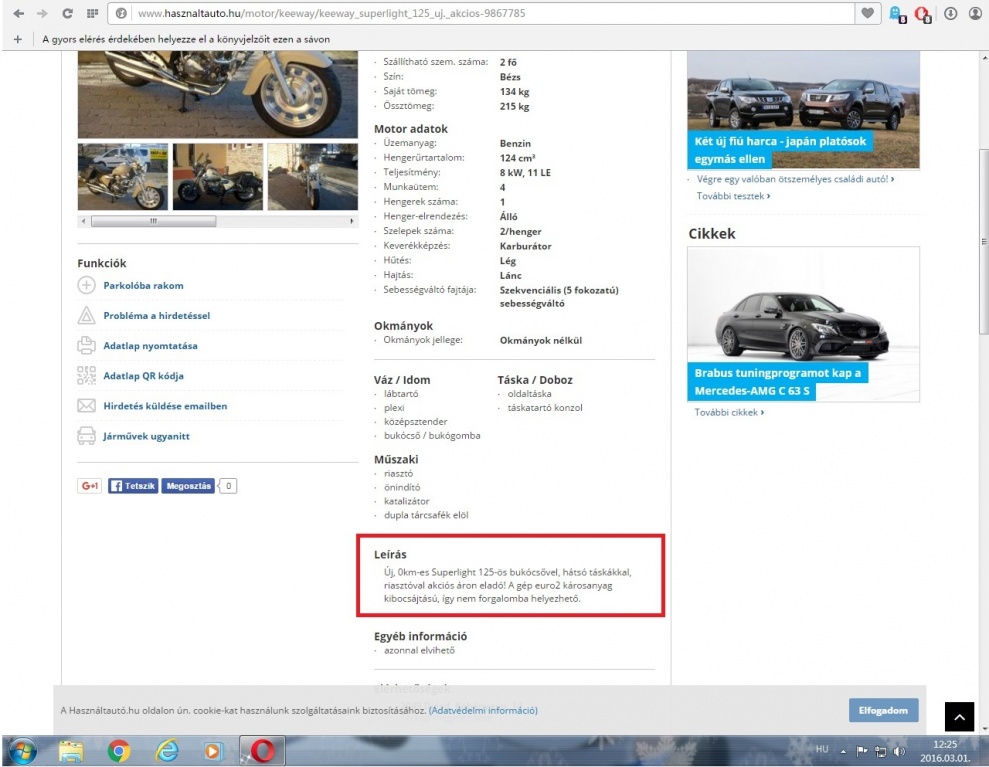Click the browser reload page icon
The width and height of the screenshot is (989, 767).
(x=66, y=15)
